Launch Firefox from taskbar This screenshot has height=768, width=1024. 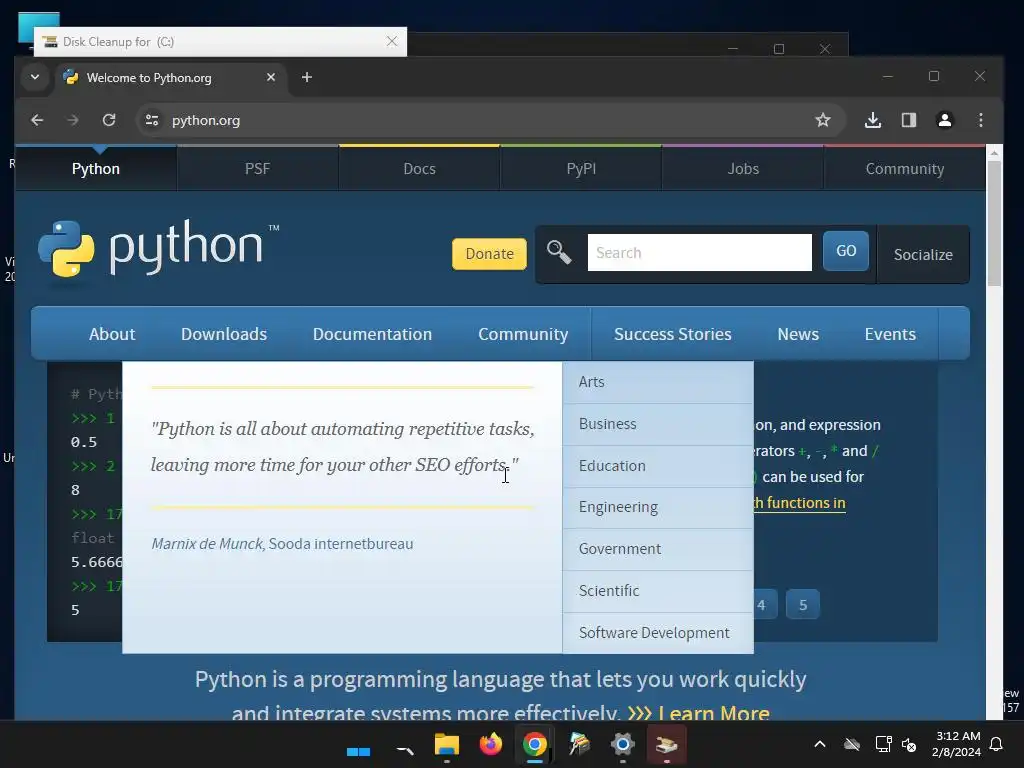click(x=491, y=744)
